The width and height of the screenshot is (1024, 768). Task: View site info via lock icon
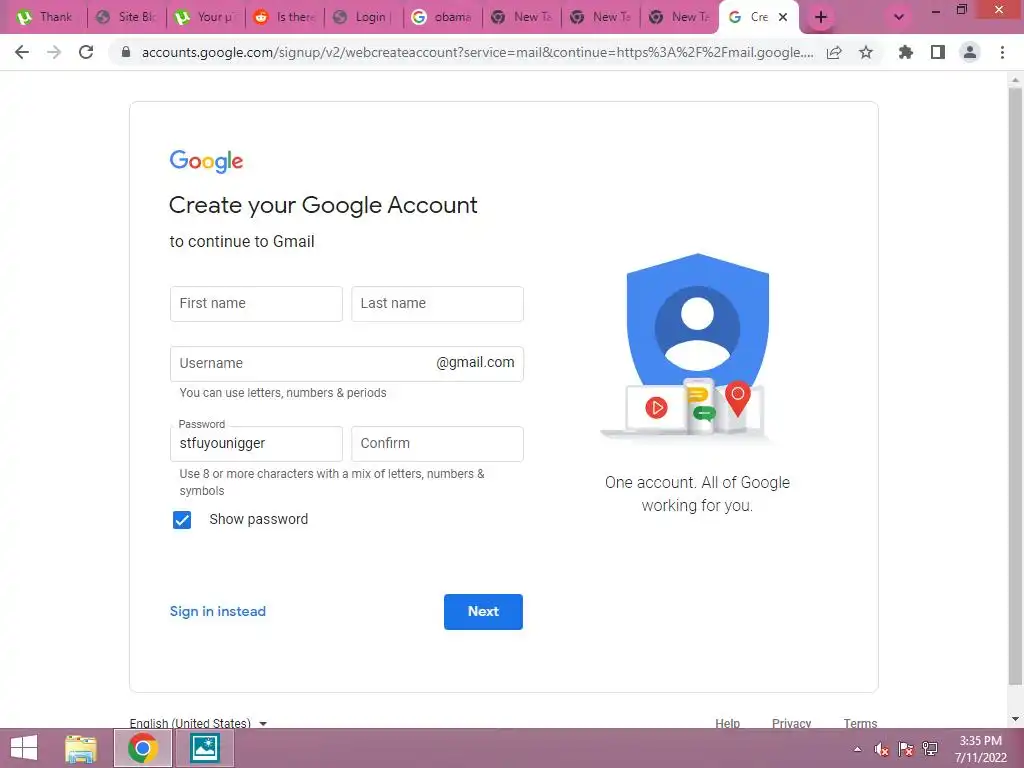pos(126,52)
